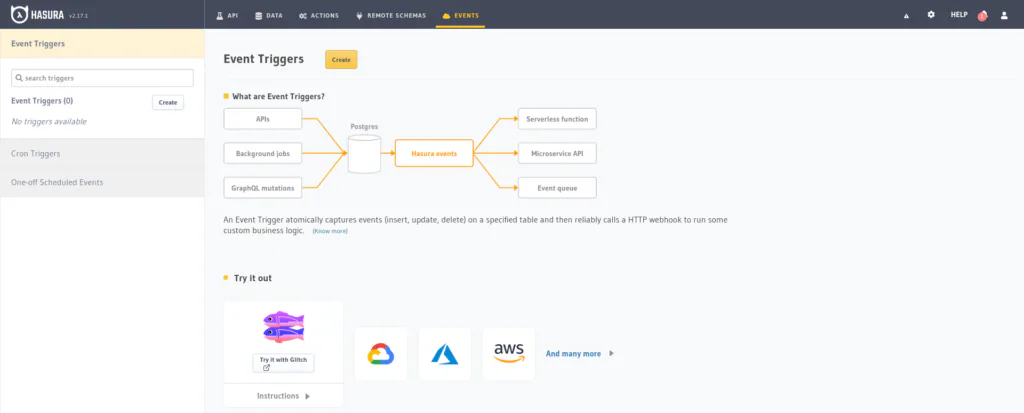
Task: Focus the search triggers input field
Action: (103, 78)
